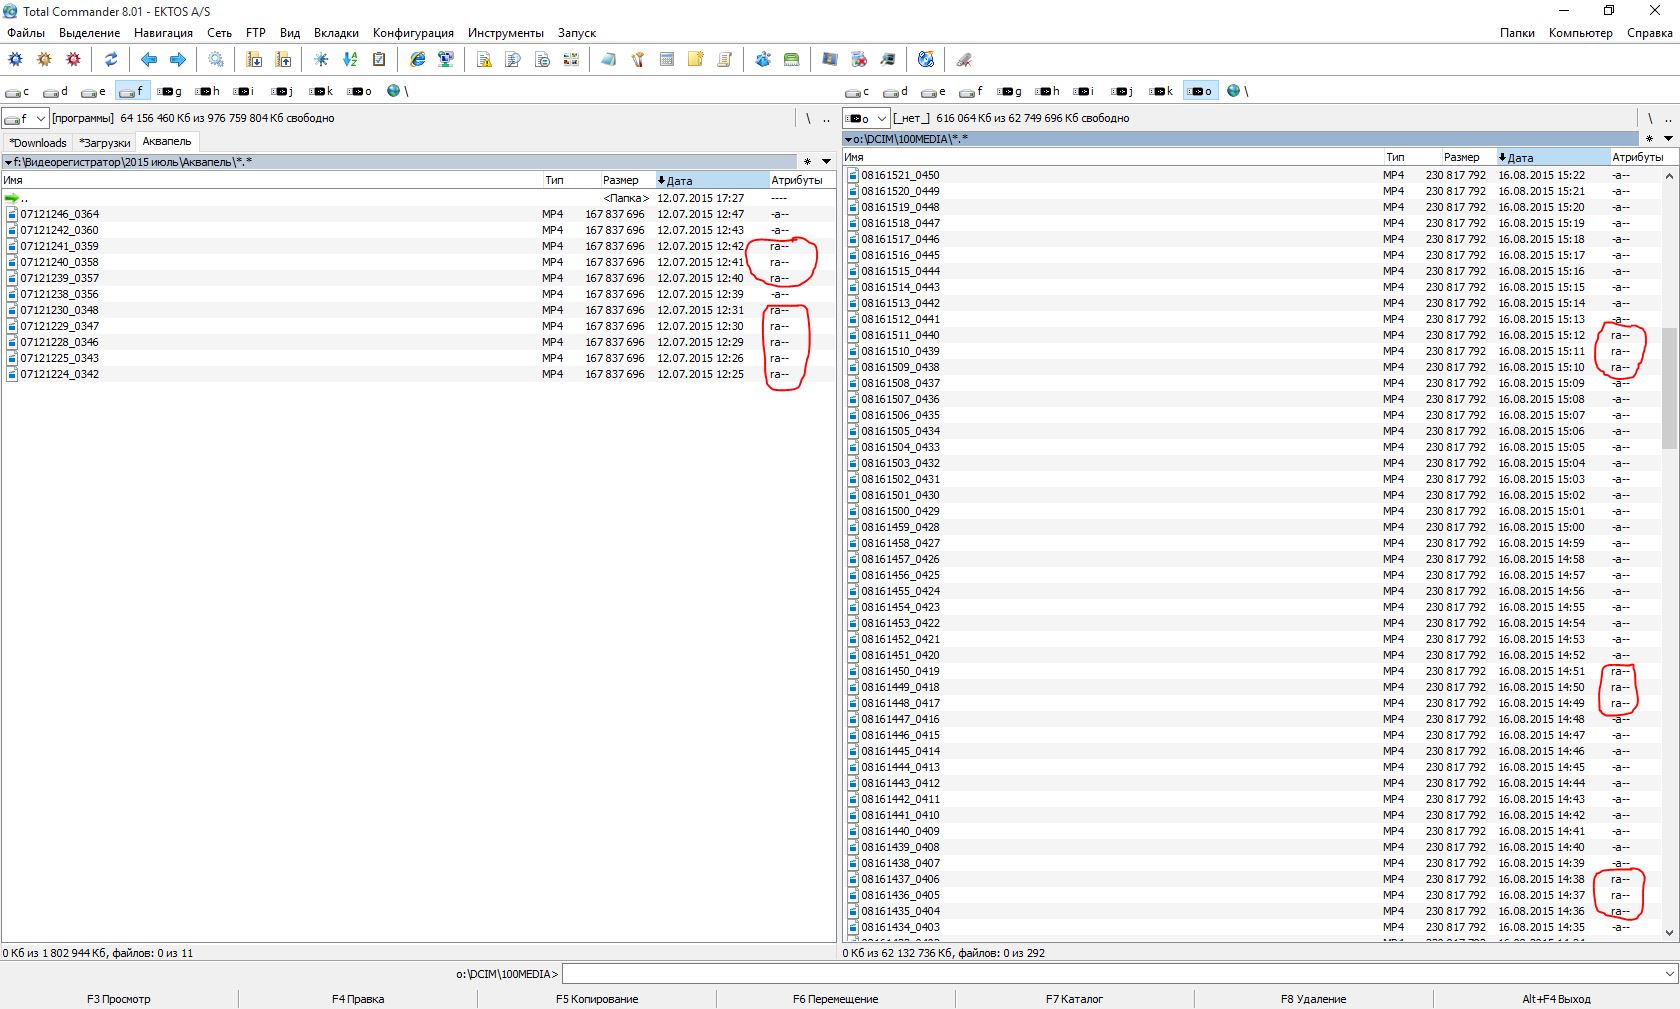
Task: Expand the command line history dropdown
Action: tap(1668, 974)
